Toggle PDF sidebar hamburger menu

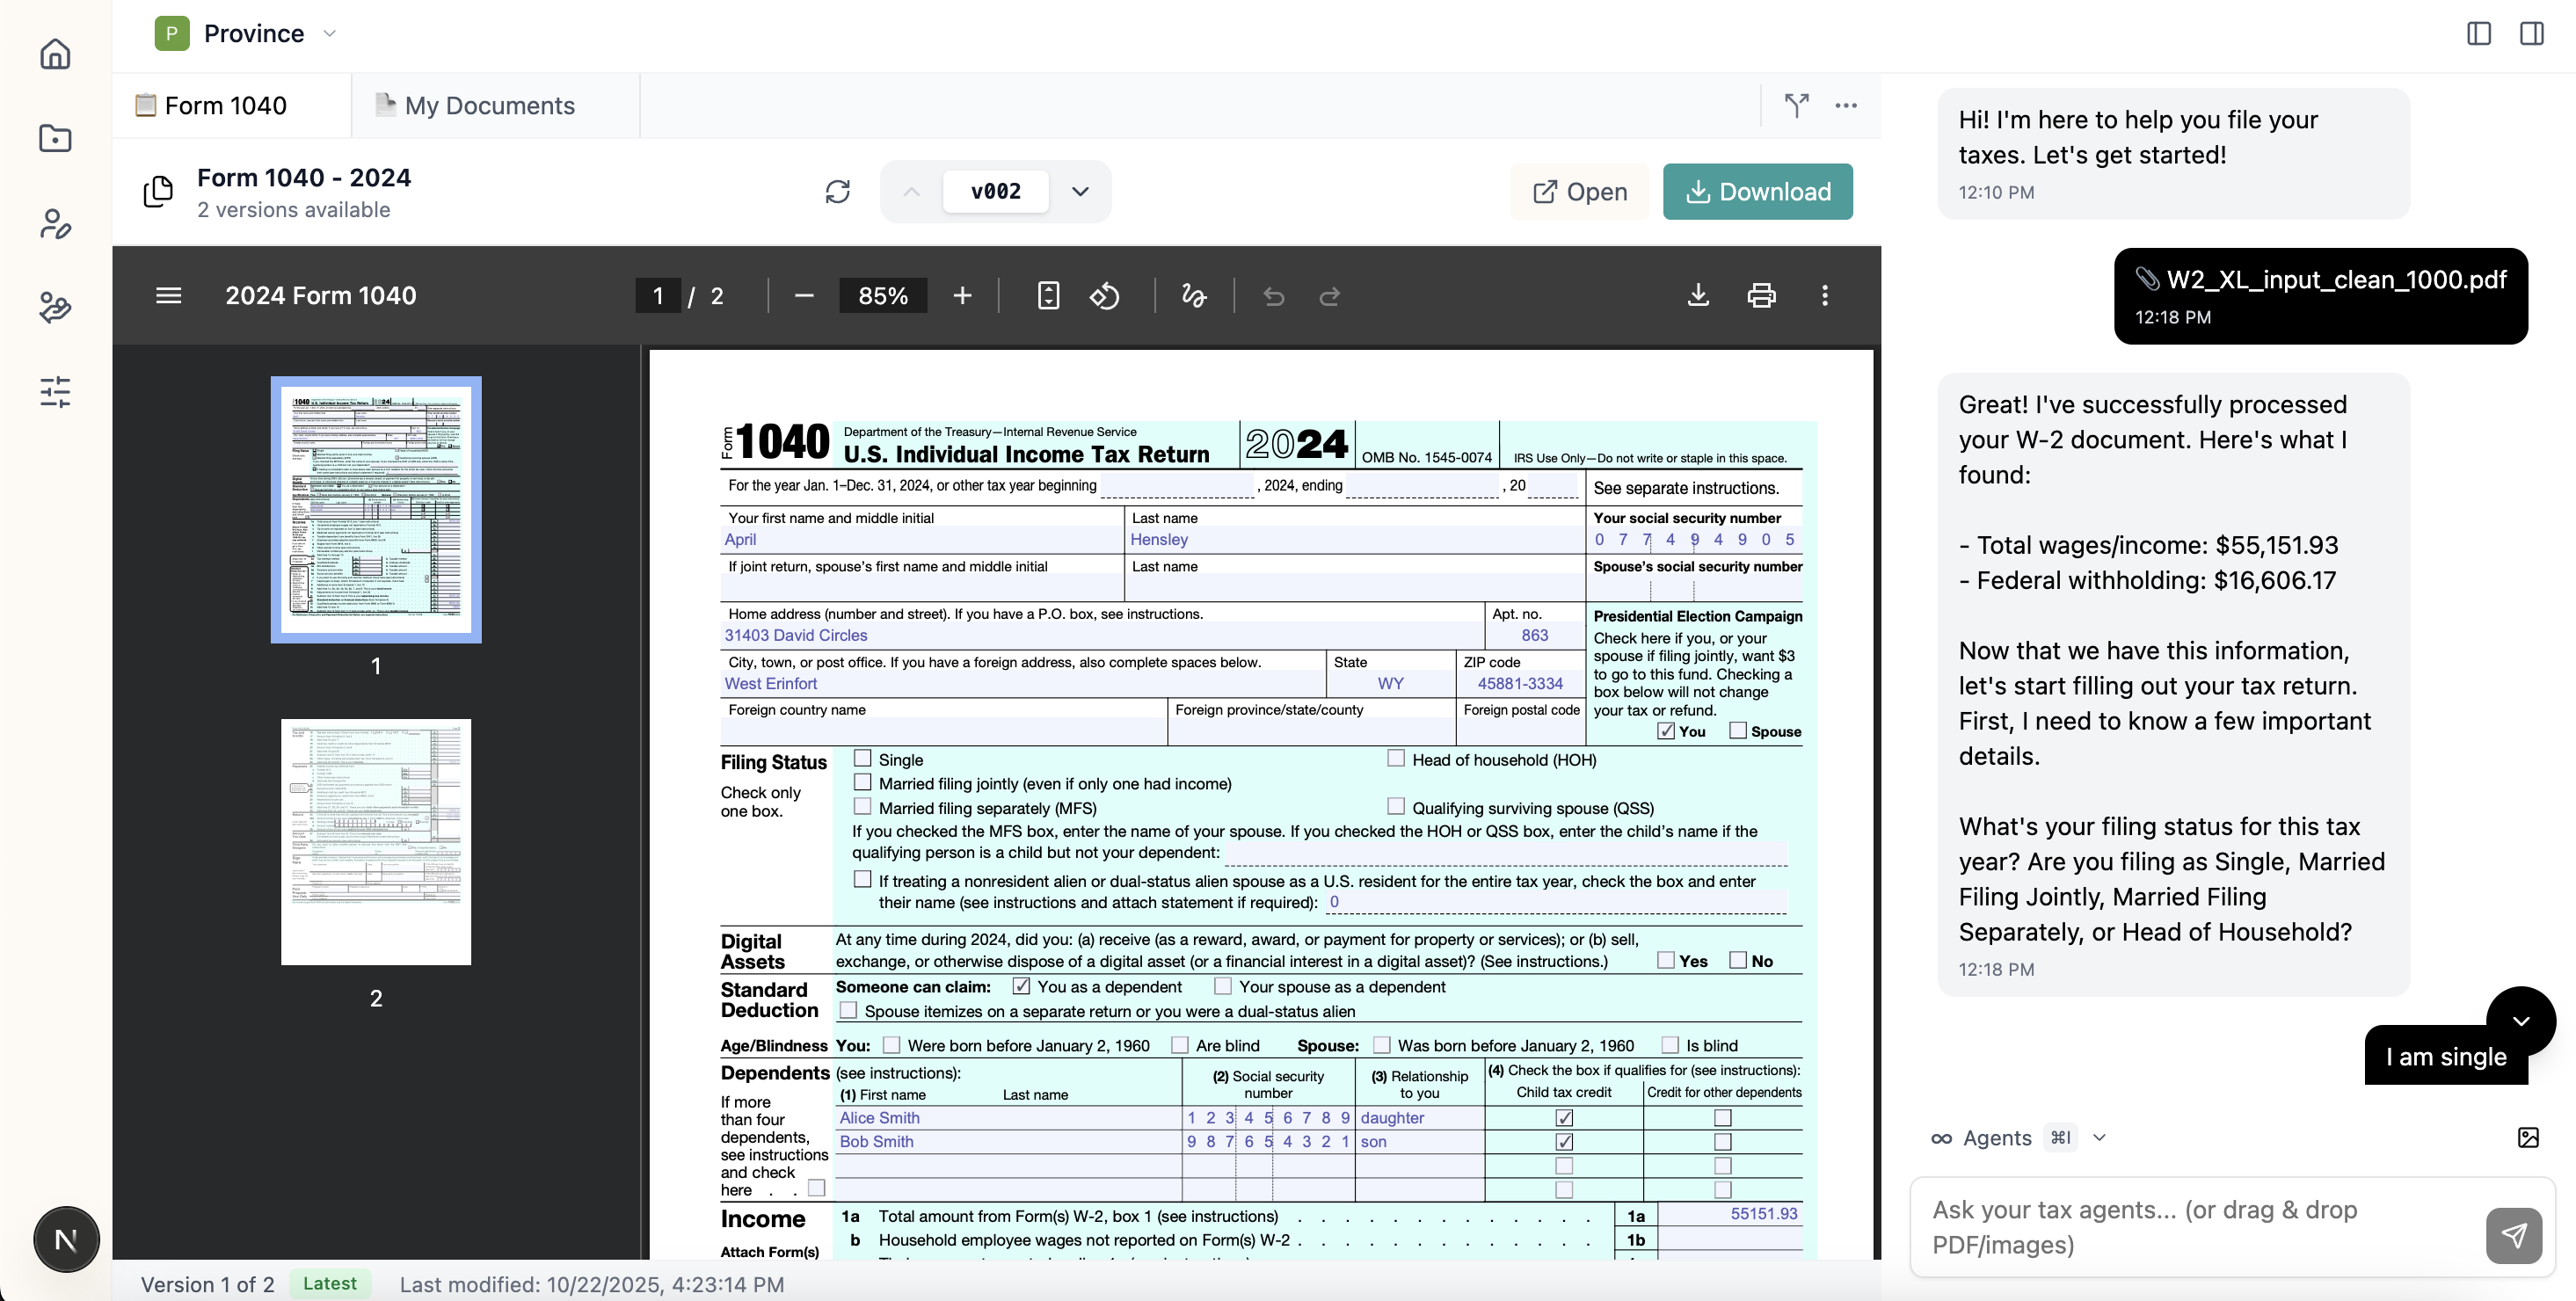pyautogui.click(x=168, y=296)
